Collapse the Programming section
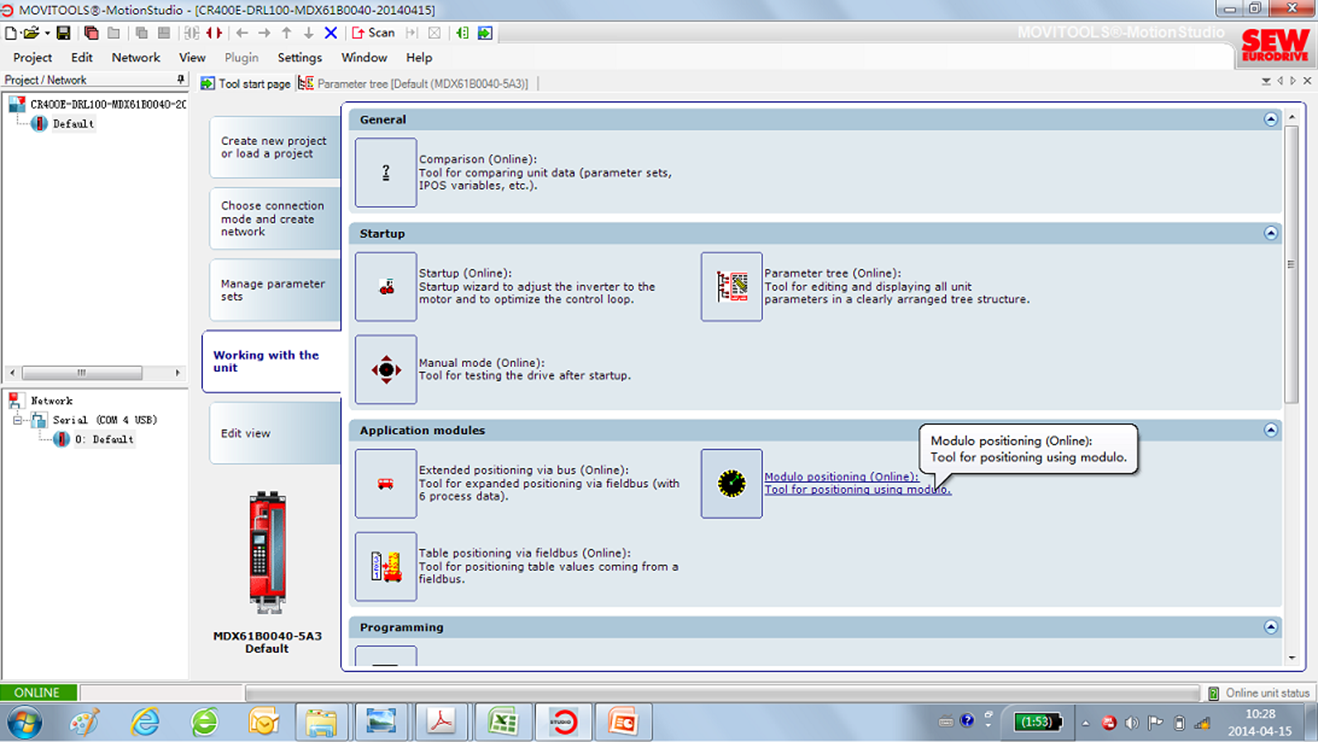The width and height of the screenshot is (1318, 742). coord(1270,627)
